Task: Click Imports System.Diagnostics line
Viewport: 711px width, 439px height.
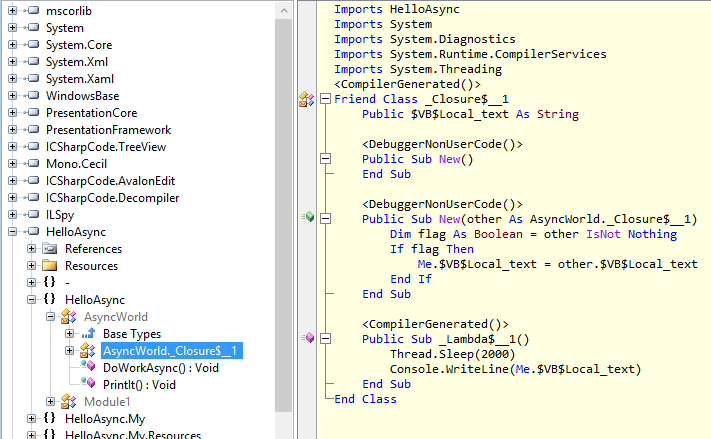Action: (x=425, y=39)
